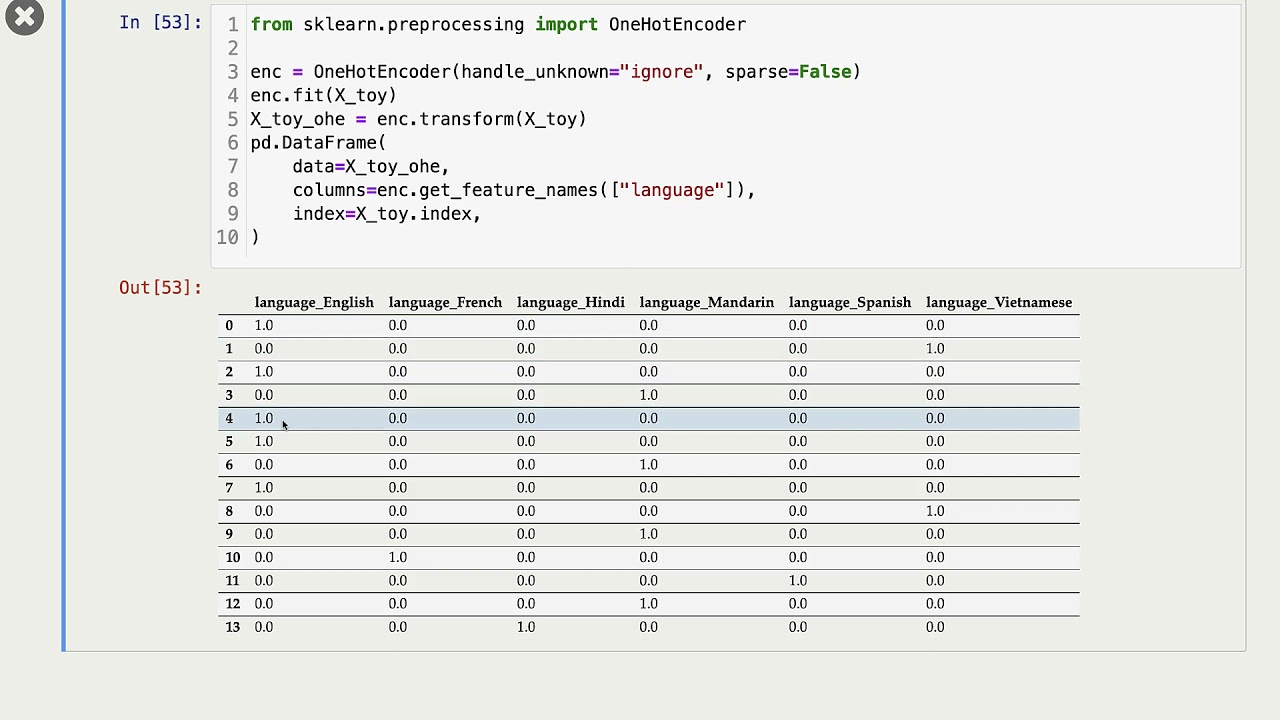Select the language_Spanish column header
The height and width of the screenshot is (720, 1280).
(x=850, y=302)
